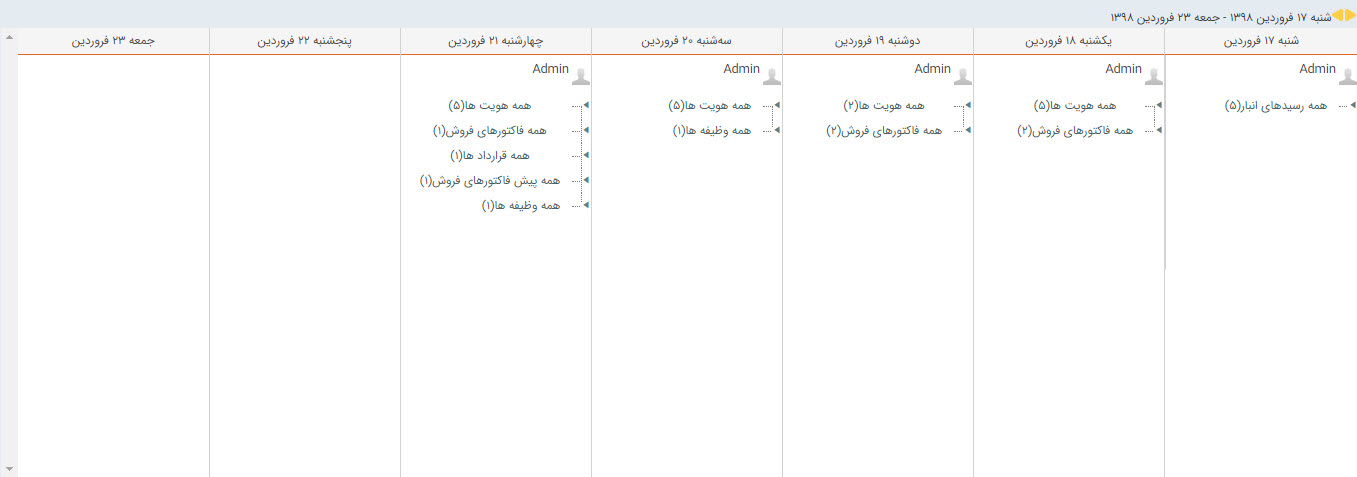Click Admin user avatar in دوشنبه ۱۹ column

coord(962,75)
